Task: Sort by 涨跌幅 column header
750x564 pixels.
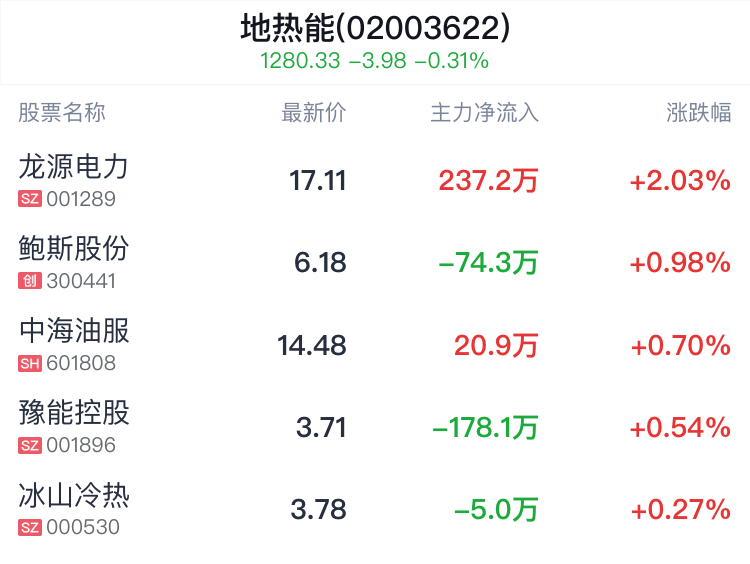Action: click(x=698, y=113)
